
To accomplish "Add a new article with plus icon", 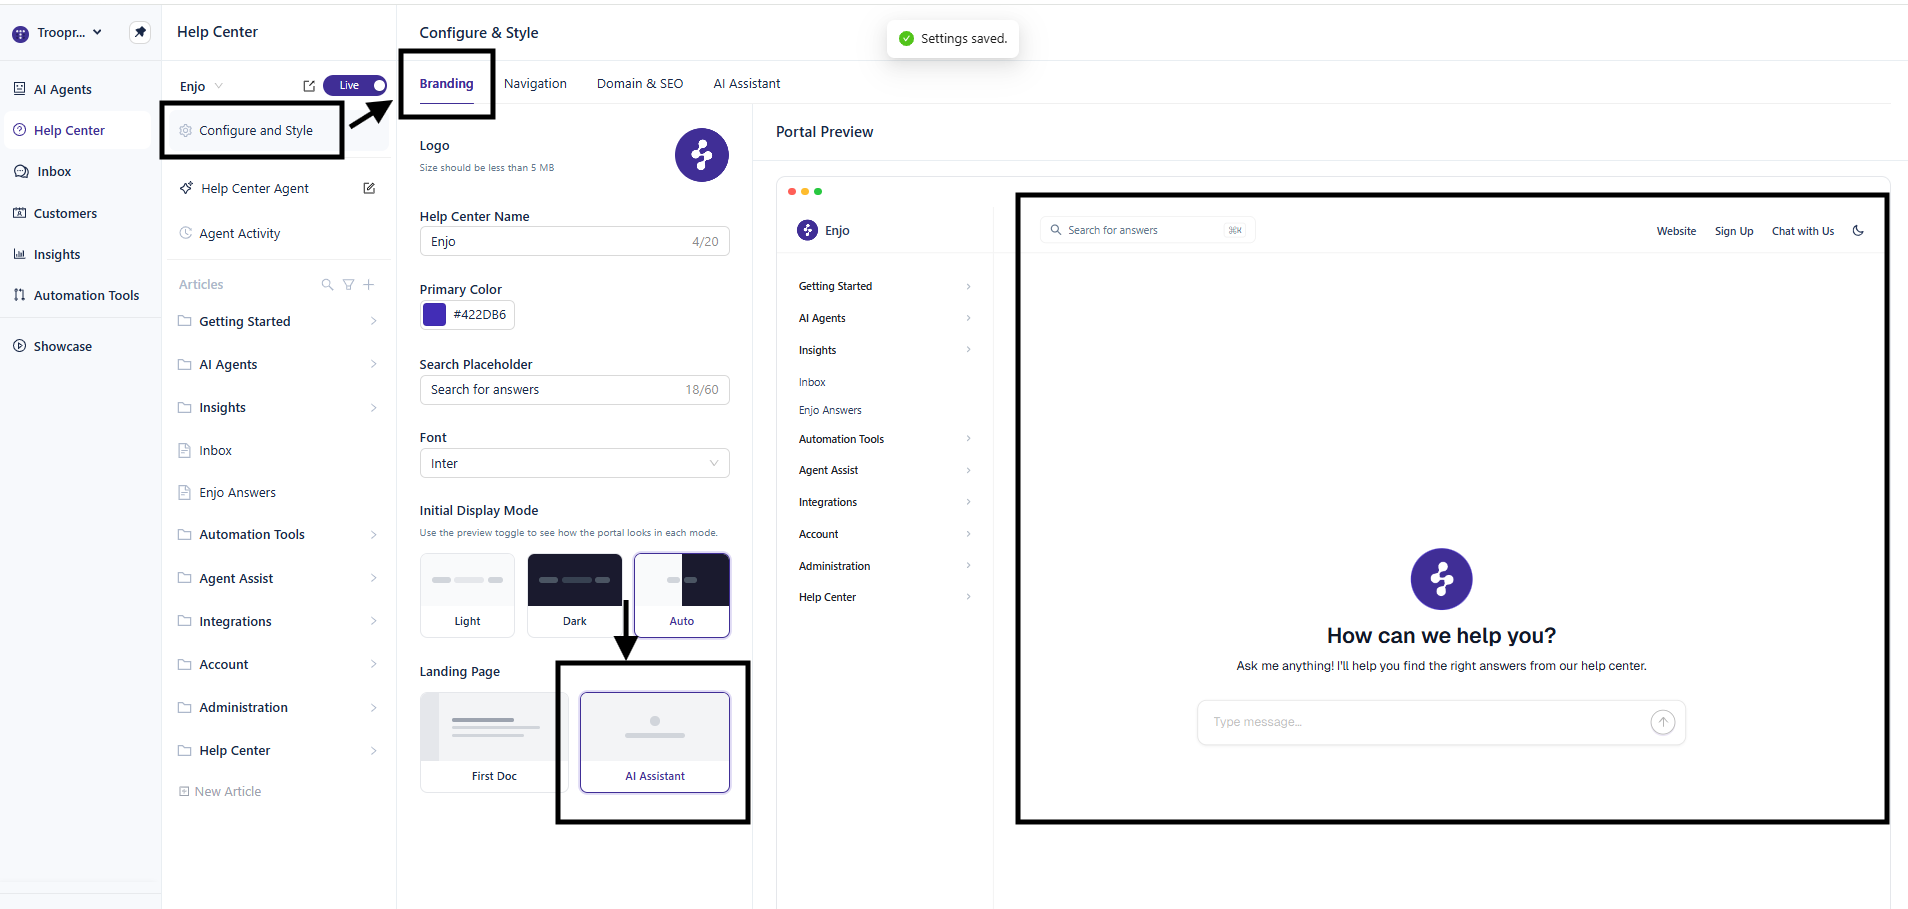I will point(369,285).
